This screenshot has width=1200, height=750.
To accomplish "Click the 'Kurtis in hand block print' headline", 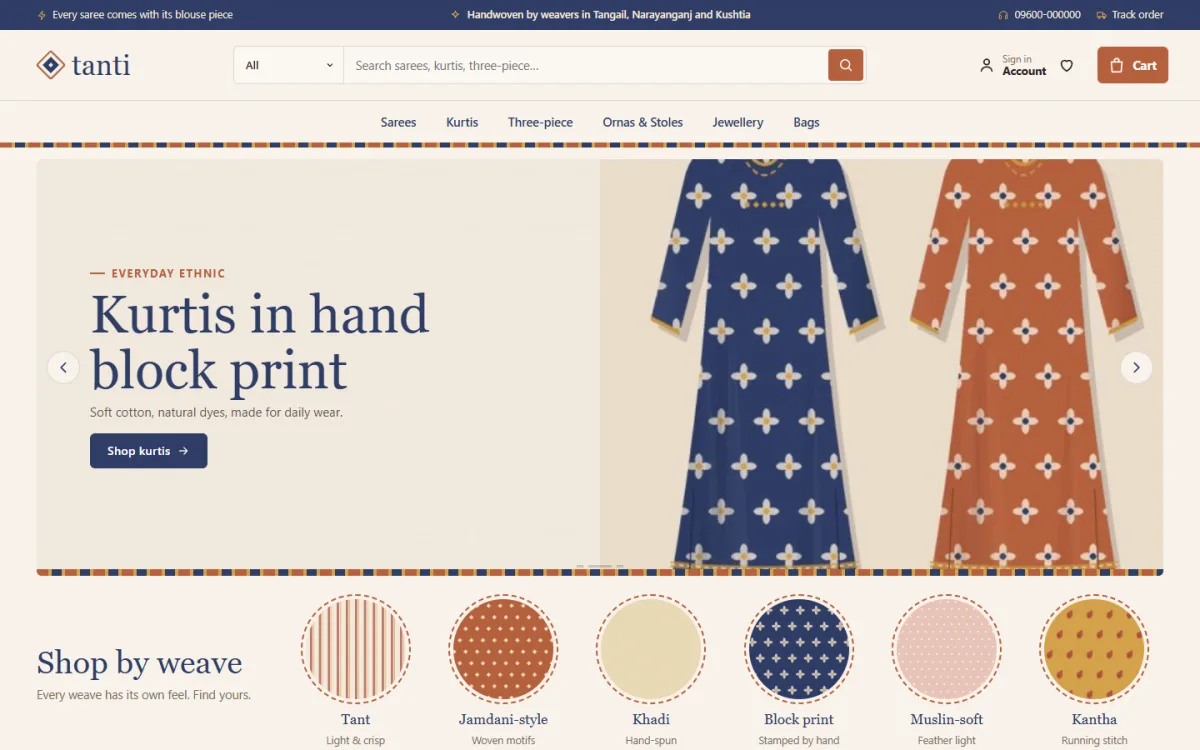I will click(260, 342).
